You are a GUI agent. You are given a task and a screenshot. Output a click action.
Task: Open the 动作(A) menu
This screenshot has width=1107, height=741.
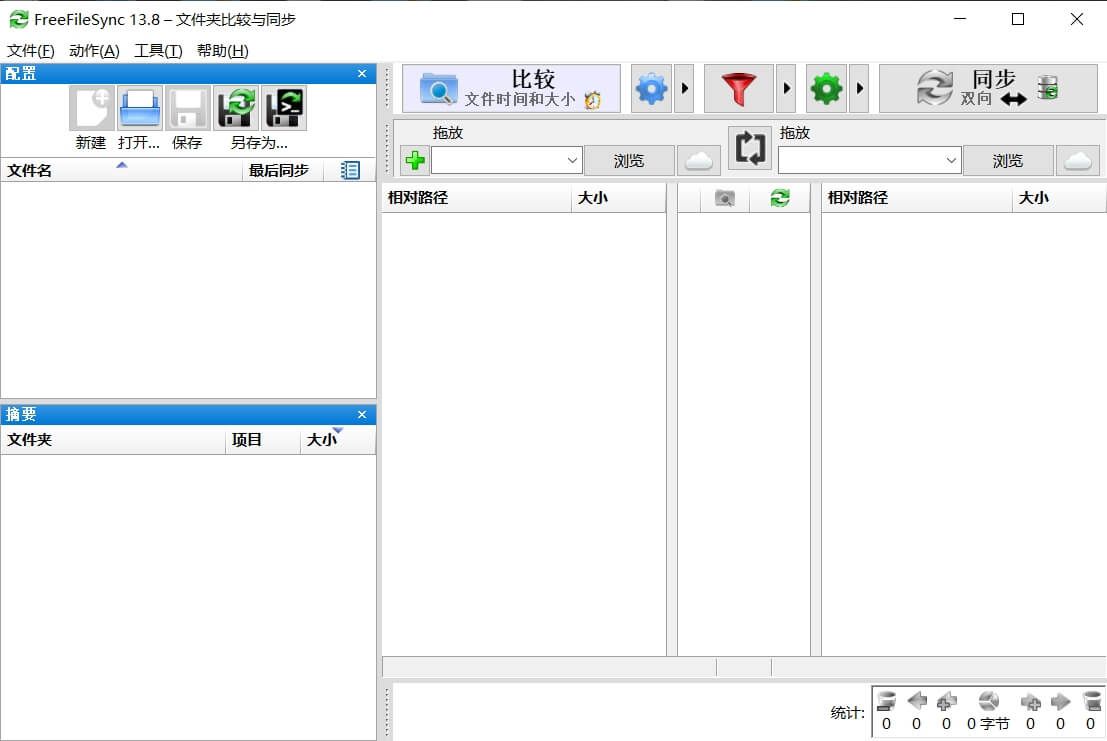click(94, 51)
